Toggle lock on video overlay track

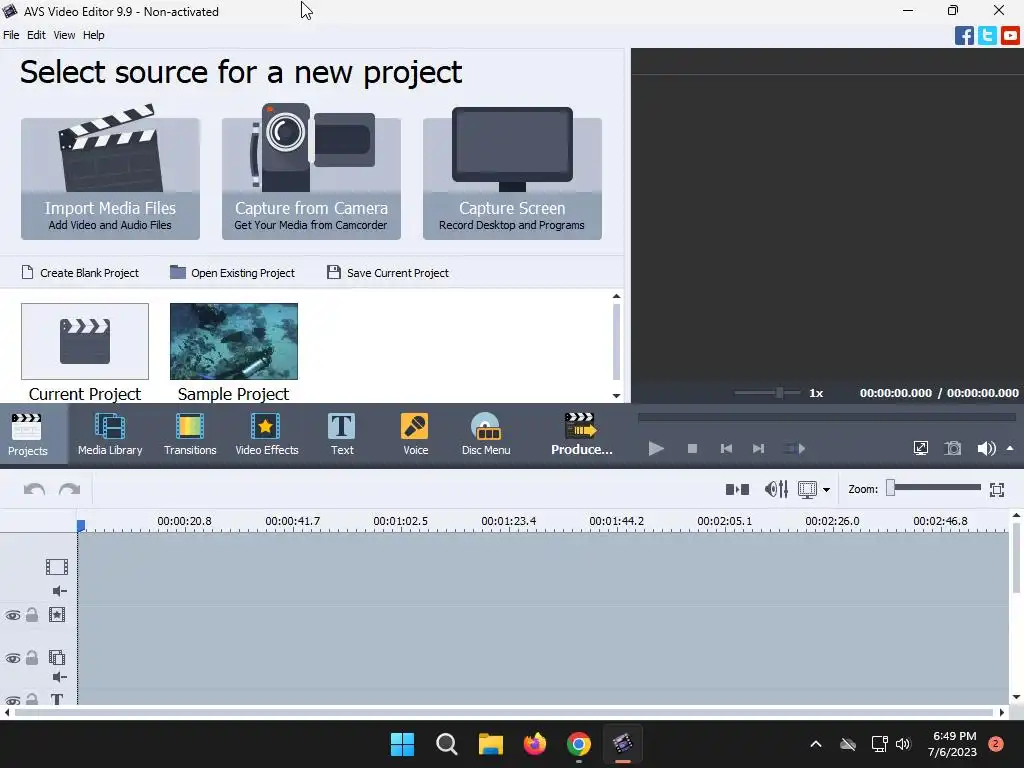(31, 658)
